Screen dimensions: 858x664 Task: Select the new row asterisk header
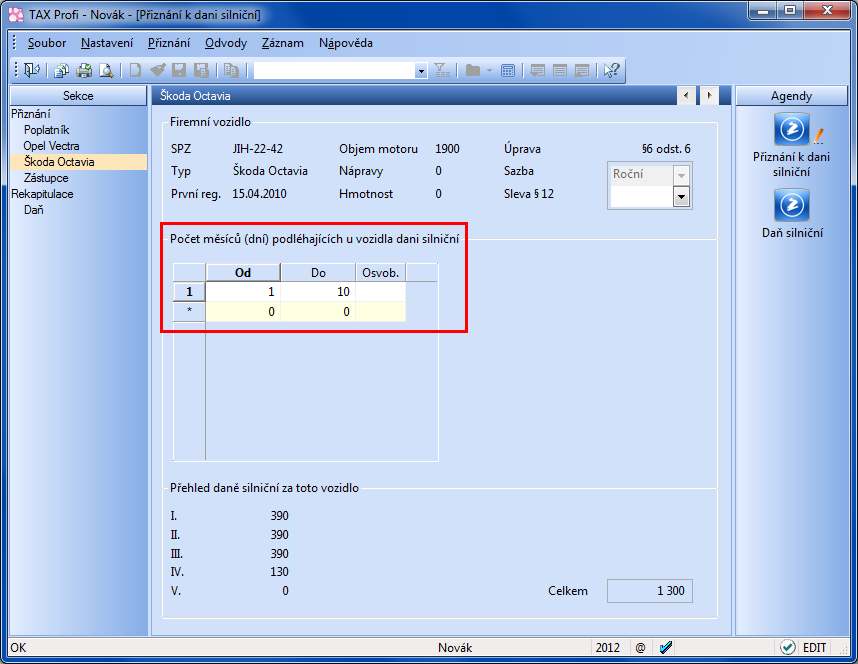tap(189, 311)
